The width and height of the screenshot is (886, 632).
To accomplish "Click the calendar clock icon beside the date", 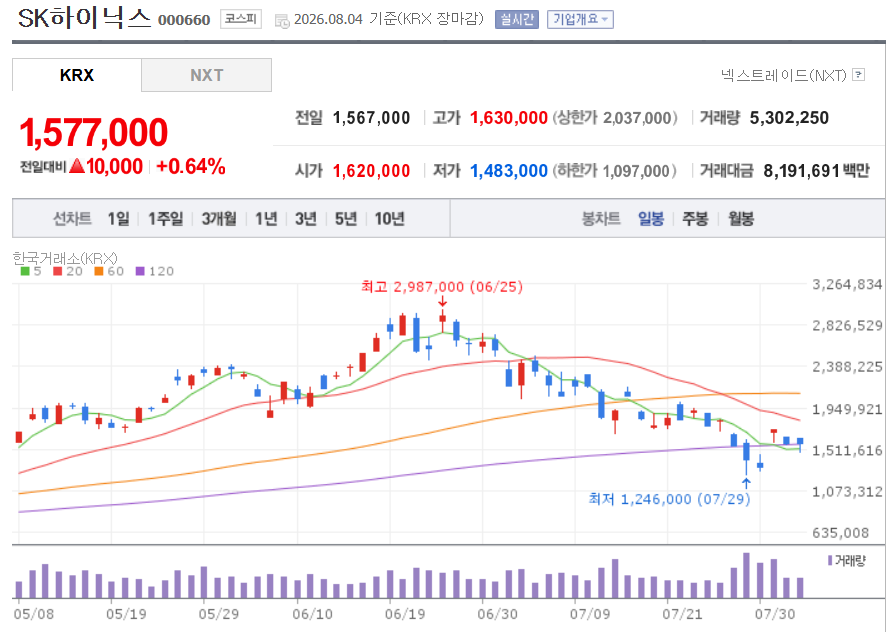I will 281,21.
